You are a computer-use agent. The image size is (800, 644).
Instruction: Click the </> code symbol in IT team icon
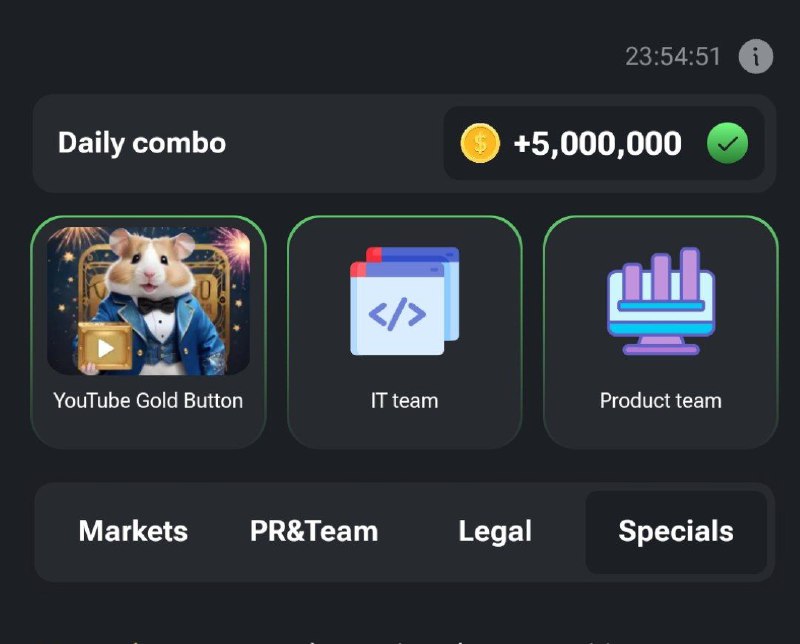coord(397,314)
